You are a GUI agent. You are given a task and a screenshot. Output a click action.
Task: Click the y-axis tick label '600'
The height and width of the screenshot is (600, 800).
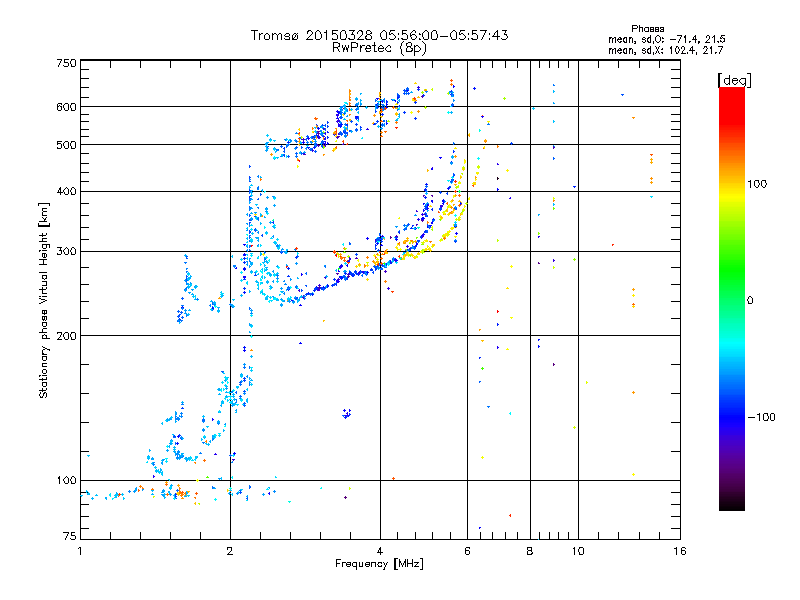(x=66, y=107)
